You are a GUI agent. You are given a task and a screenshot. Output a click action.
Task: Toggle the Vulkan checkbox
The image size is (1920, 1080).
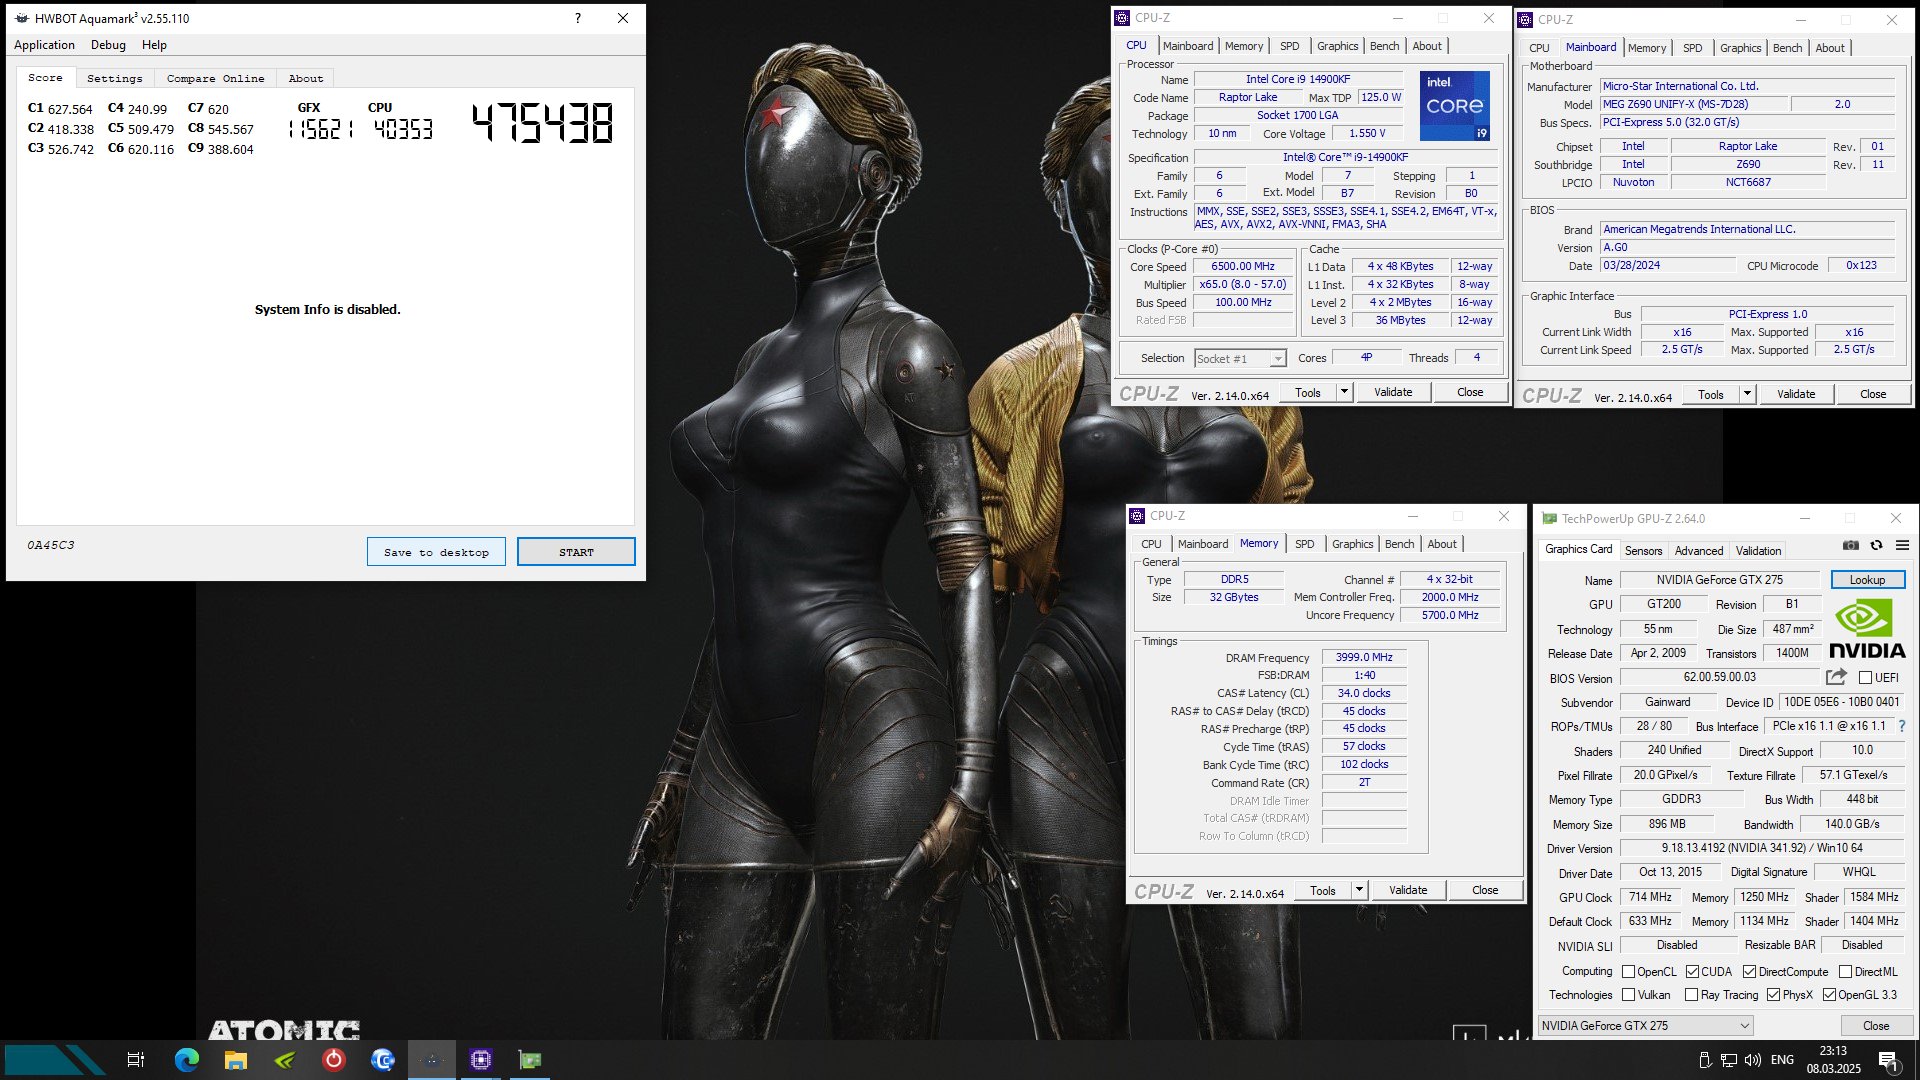click(1628, 995)
